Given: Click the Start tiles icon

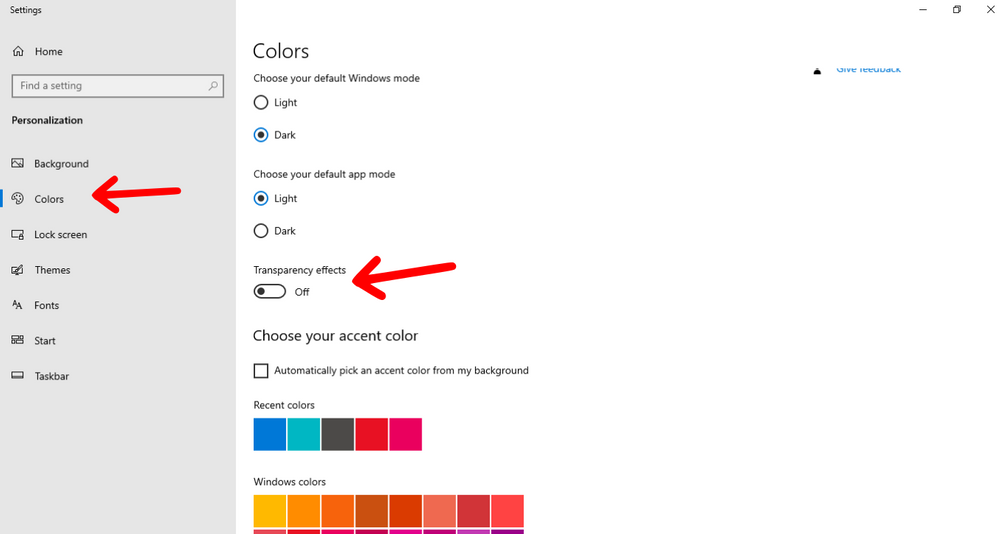Looking at the screenshot, I should [18, 340].
